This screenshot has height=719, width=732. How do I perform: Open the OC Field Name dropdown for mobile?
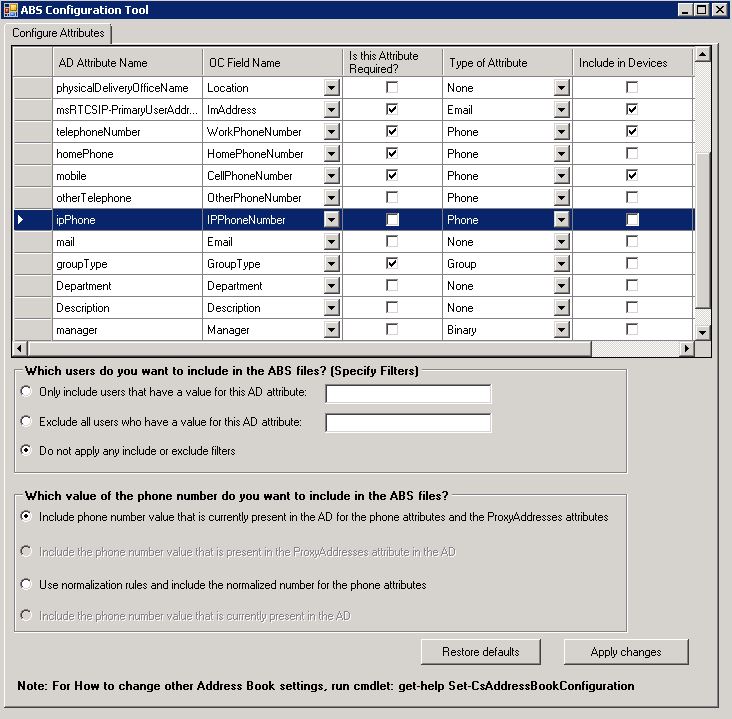[x=331, y=176]
